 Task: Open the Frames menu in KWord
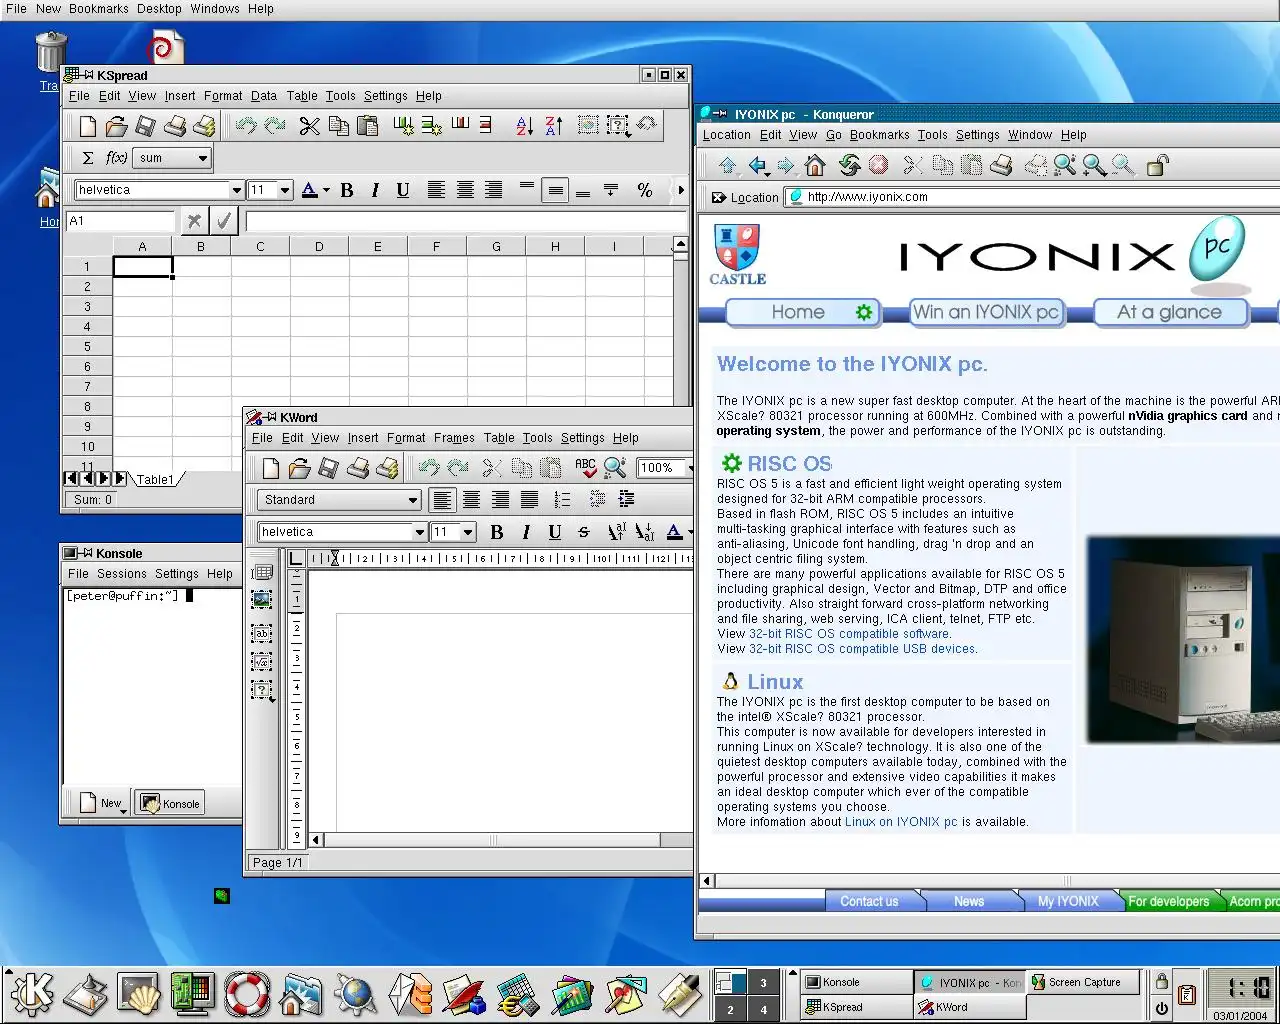(454, 438)
